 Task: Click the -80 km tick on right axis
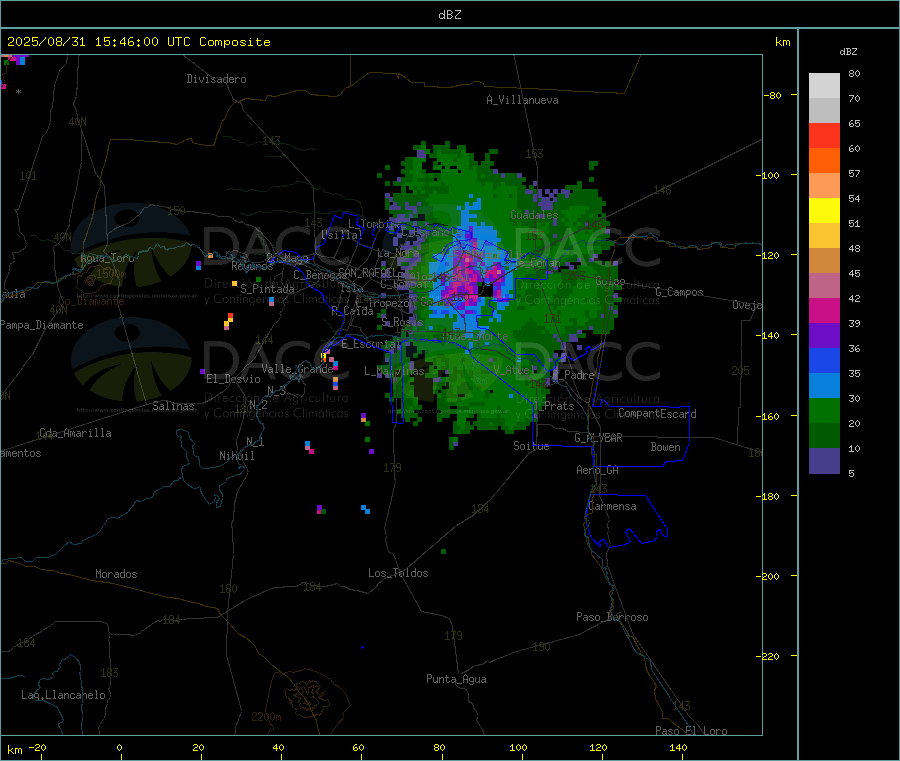(x=773, y=95)
